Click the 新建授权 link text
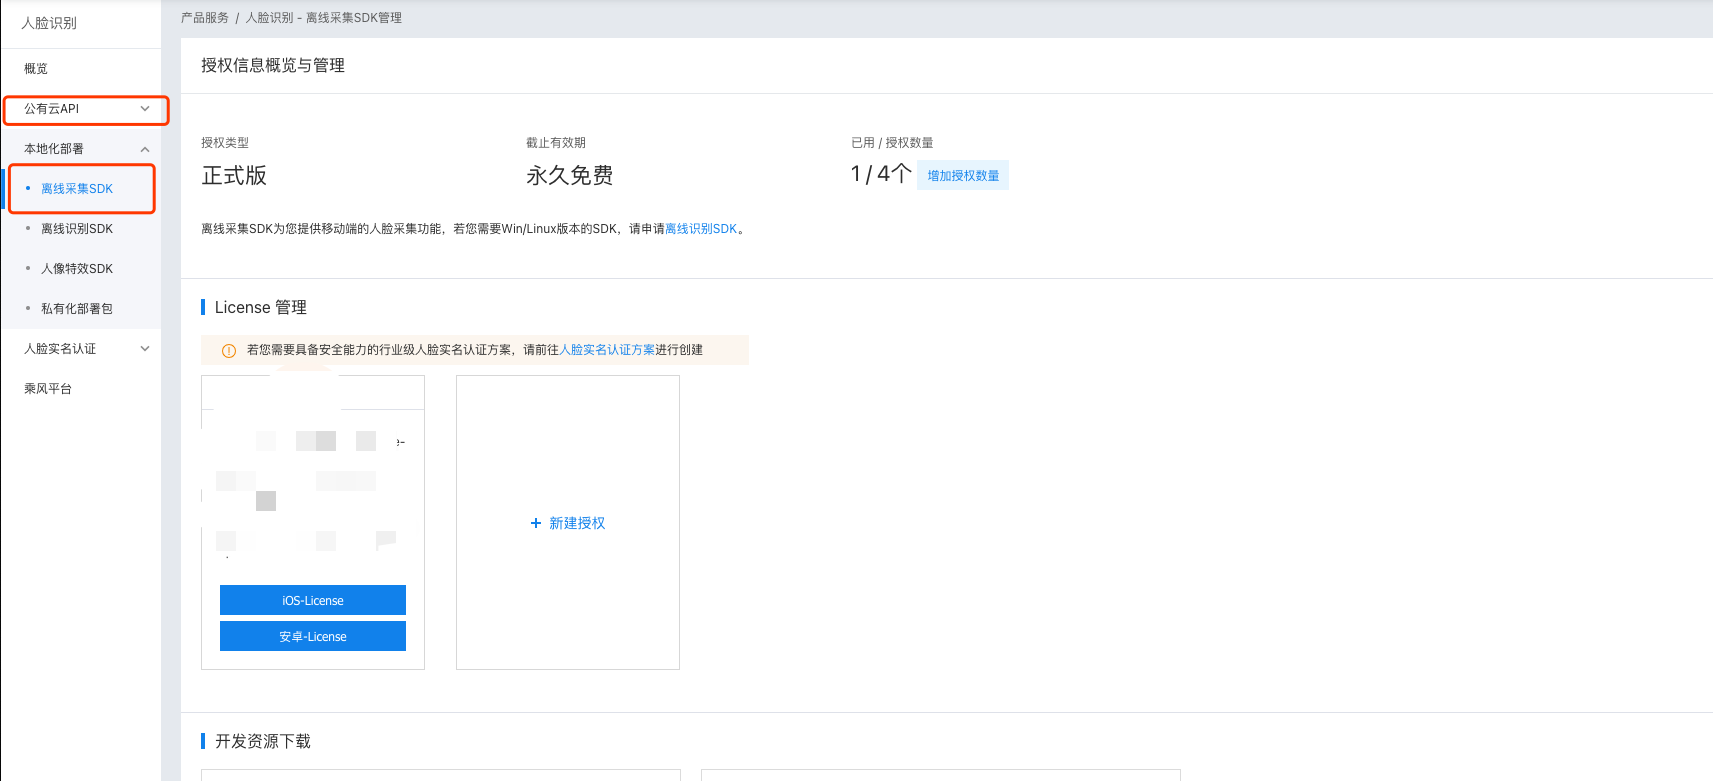The width and height of the screenshot is (1713, 781). point(577,523)
